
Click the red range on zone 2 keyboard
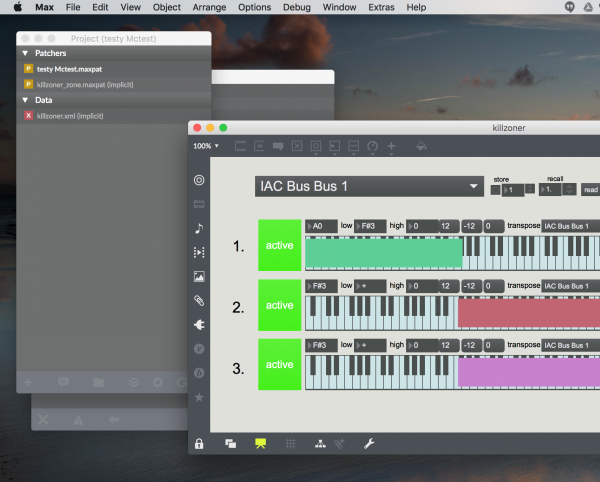[x=529, y=313]
